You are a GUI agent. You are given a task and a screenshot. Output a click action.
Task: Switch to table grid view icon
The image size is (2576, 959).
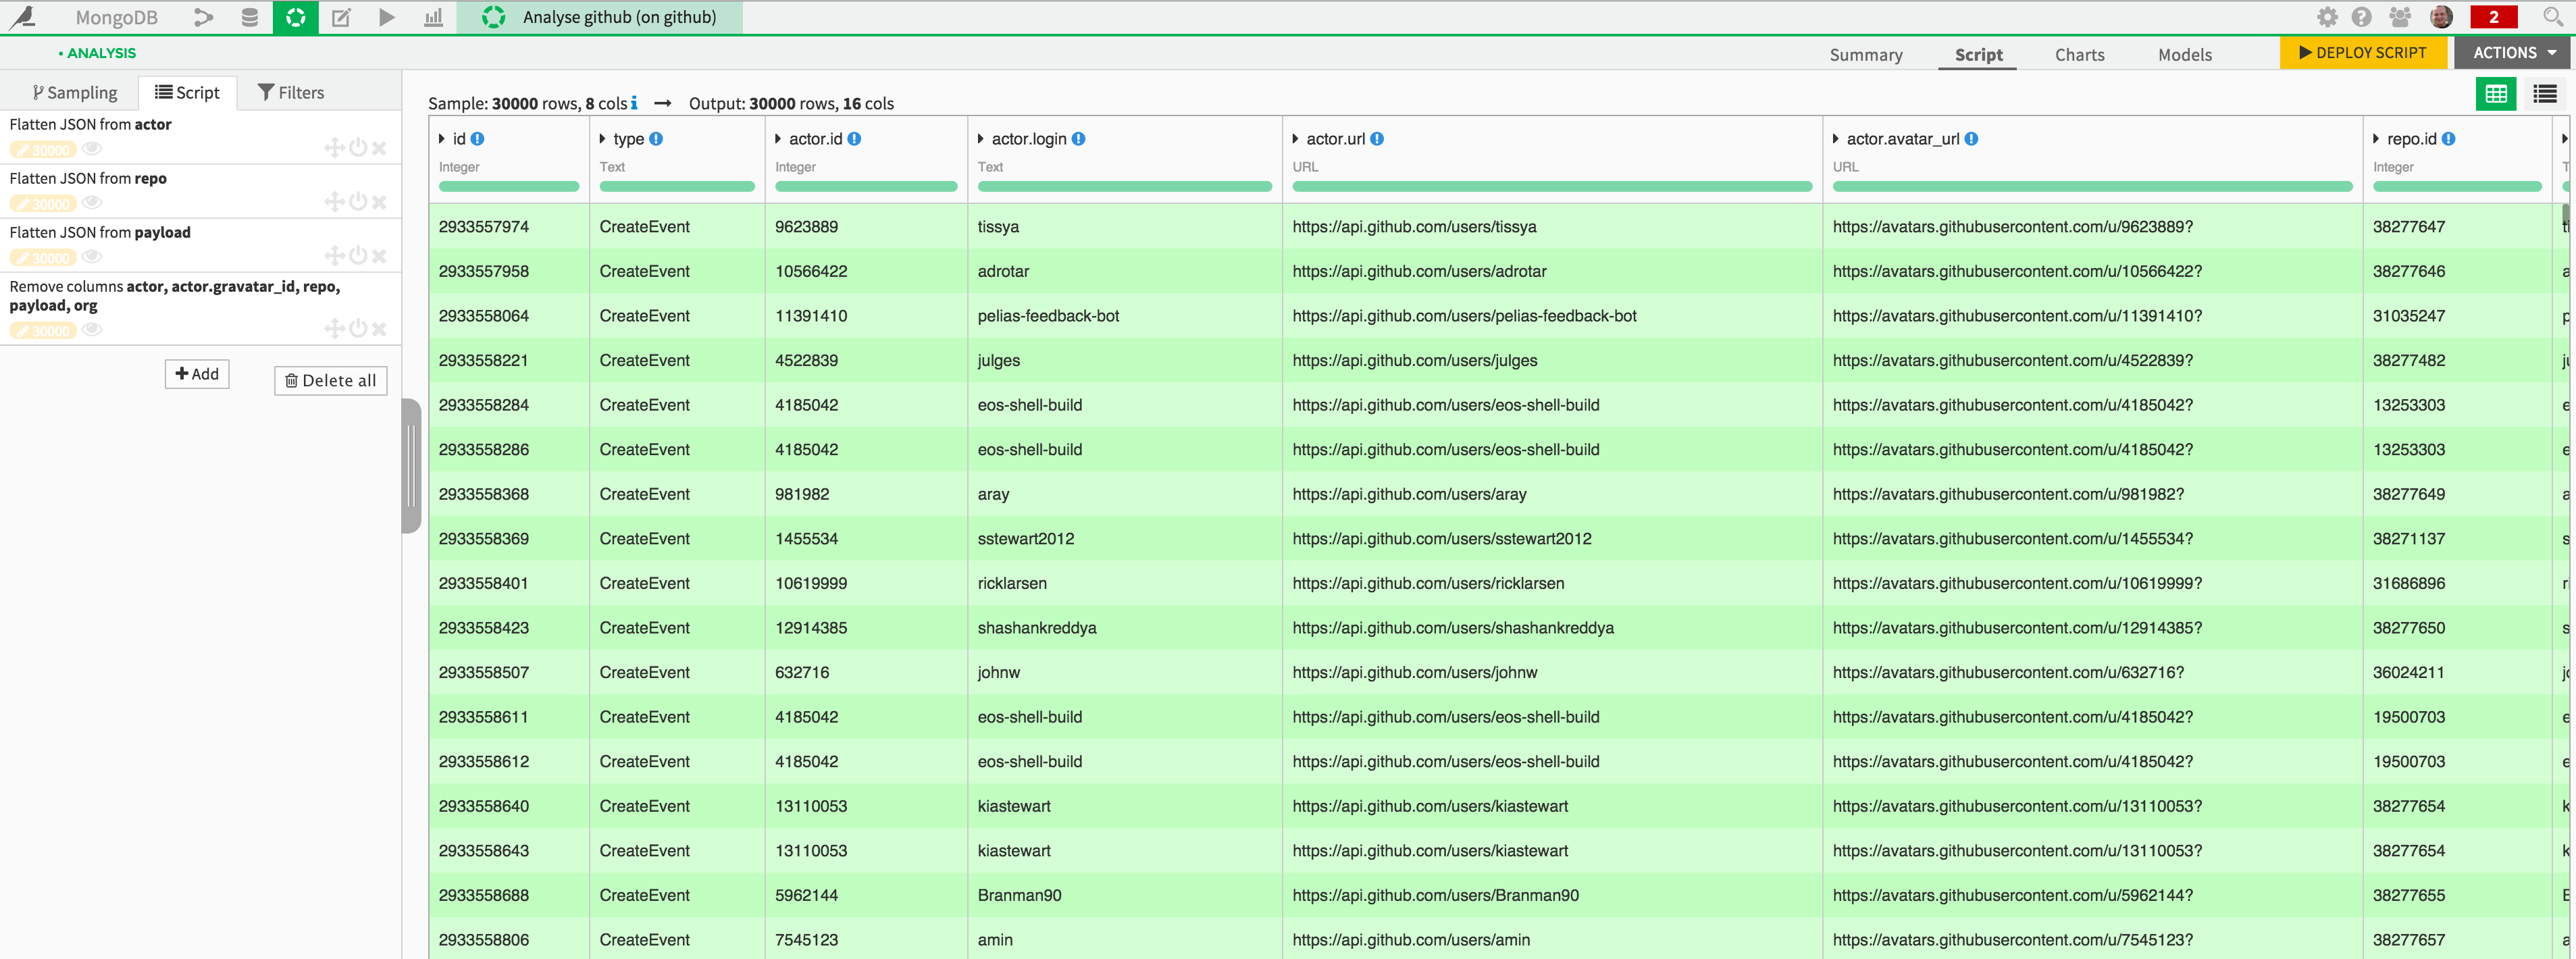tap(2496, 94)
